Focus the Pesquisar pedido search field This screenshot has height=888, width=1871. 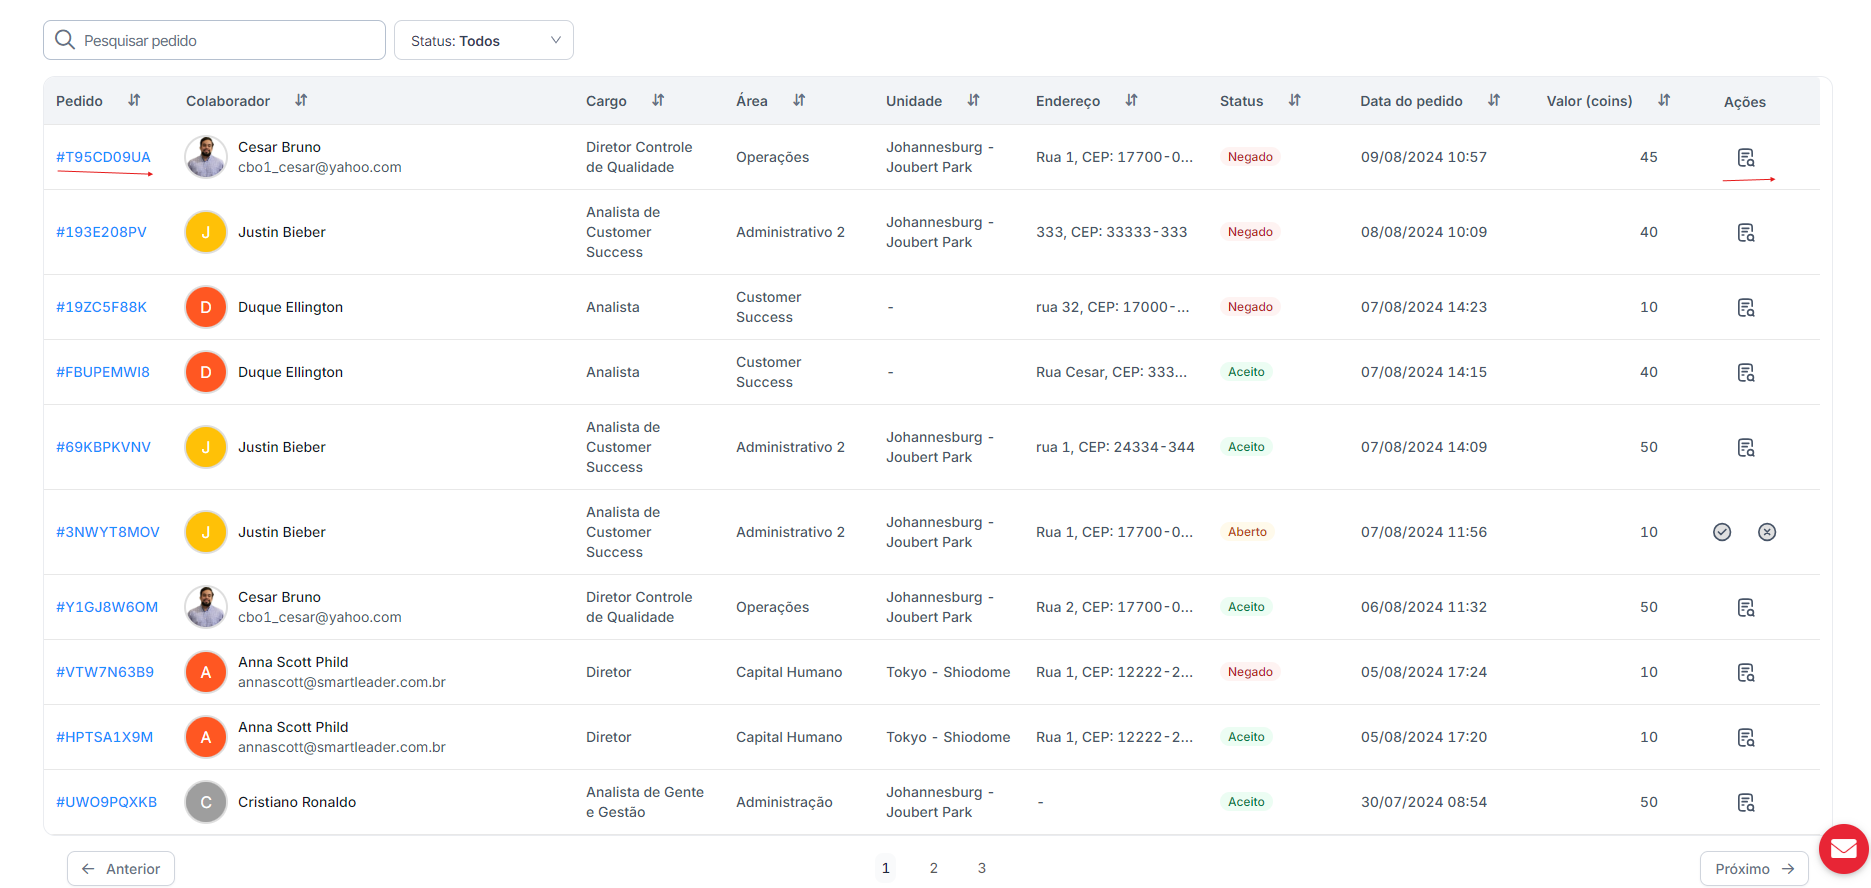coord(214,40)
